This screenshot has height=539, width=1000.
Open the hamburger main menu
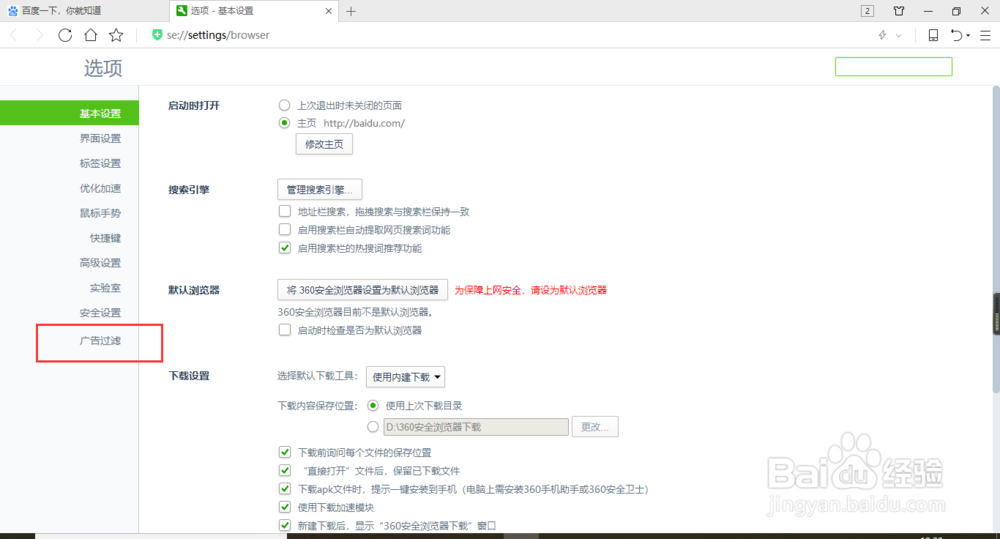tap(985, 36)
